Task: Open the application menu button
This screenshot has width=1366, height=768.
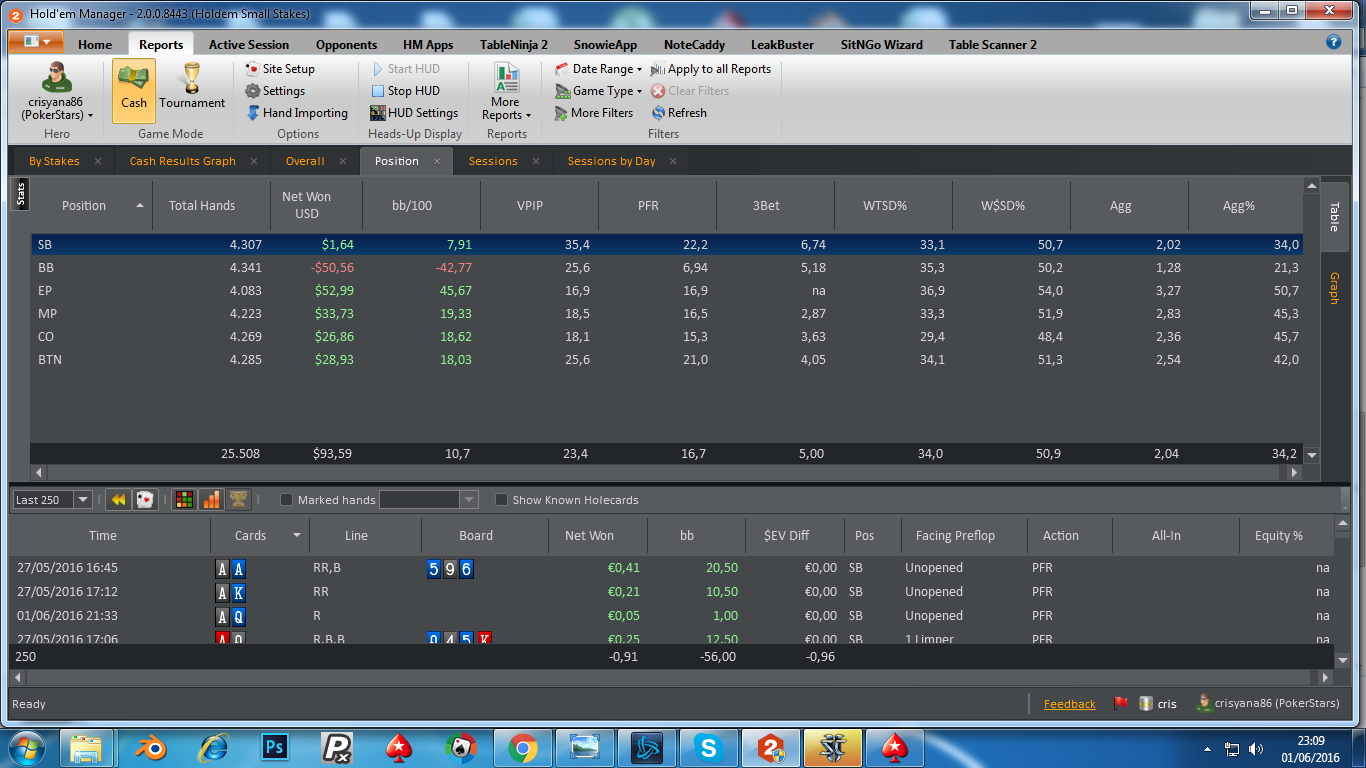Action: (x=36, y=42)
